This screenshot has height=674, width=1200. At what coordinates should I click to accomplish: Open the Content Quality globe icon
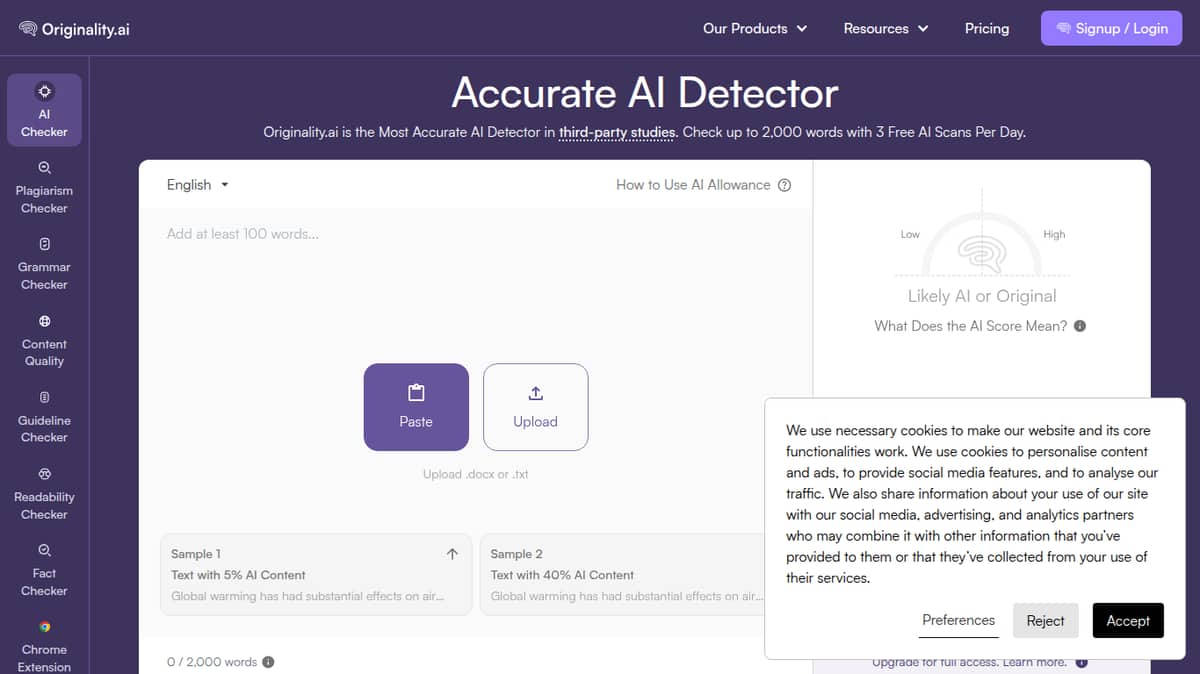pyautogui.click(x=44, y=321)
